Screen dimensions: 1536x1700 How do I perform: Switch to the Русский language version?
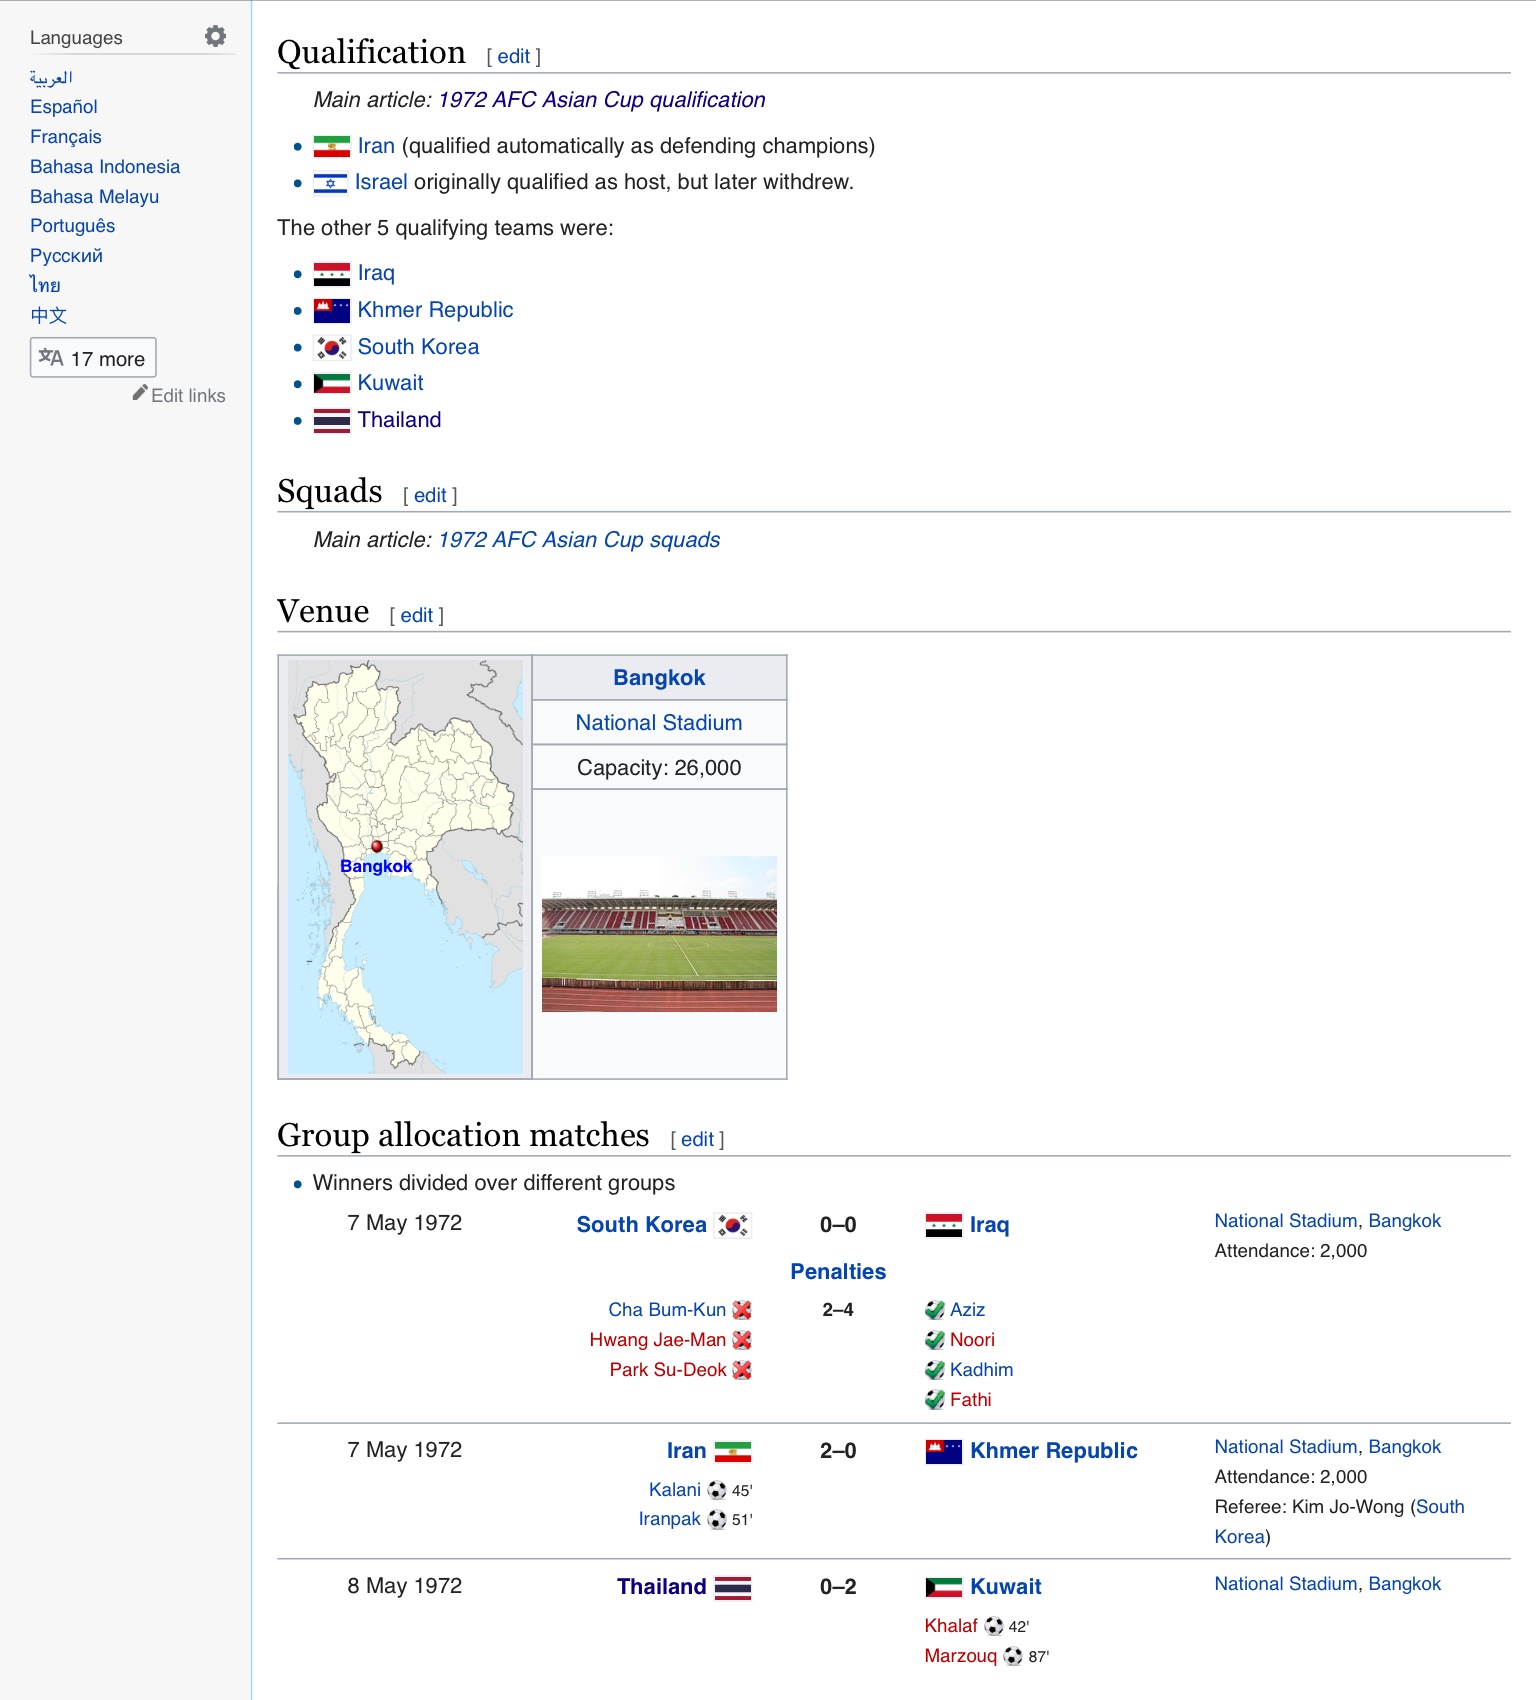pyautogui.click(x=66, y=256)
